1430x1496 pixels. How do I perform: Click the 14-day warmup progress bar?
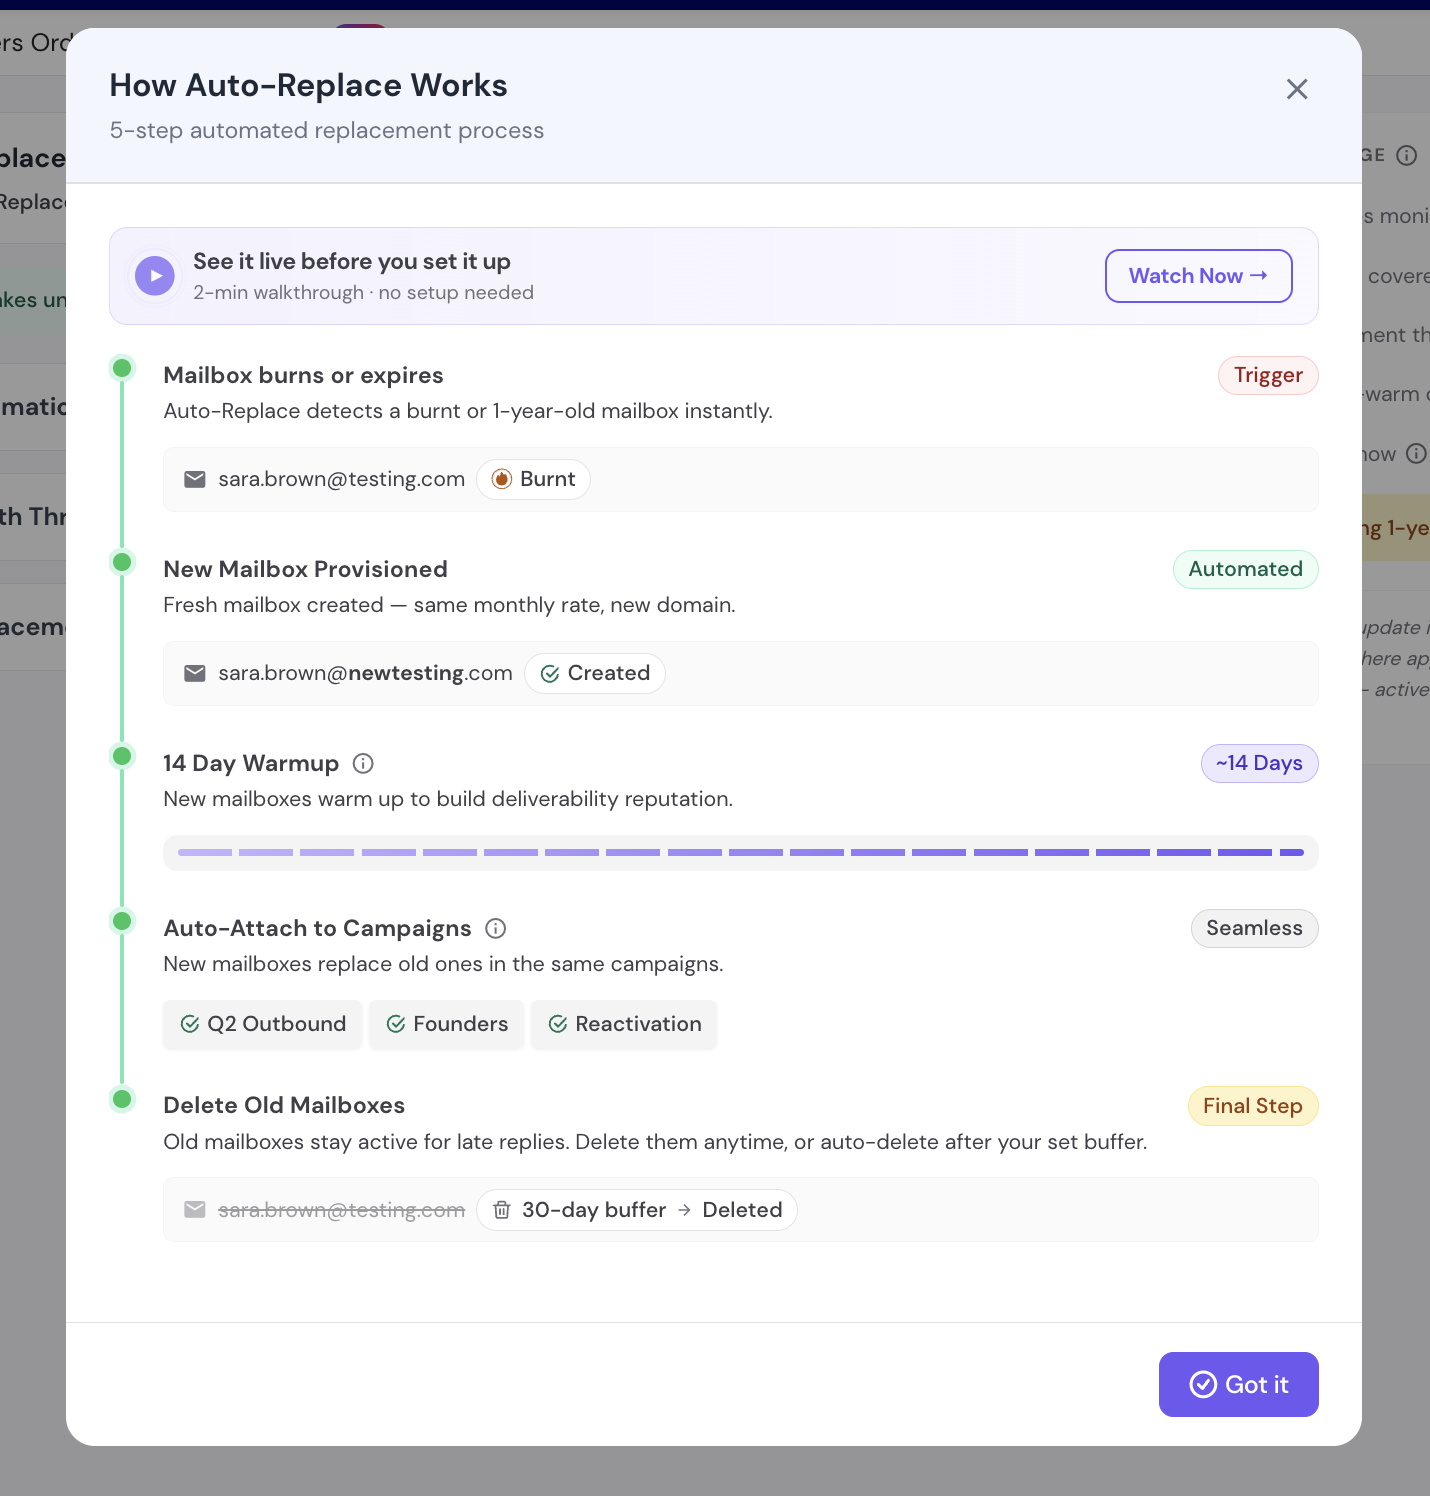[x=741, y=853]
